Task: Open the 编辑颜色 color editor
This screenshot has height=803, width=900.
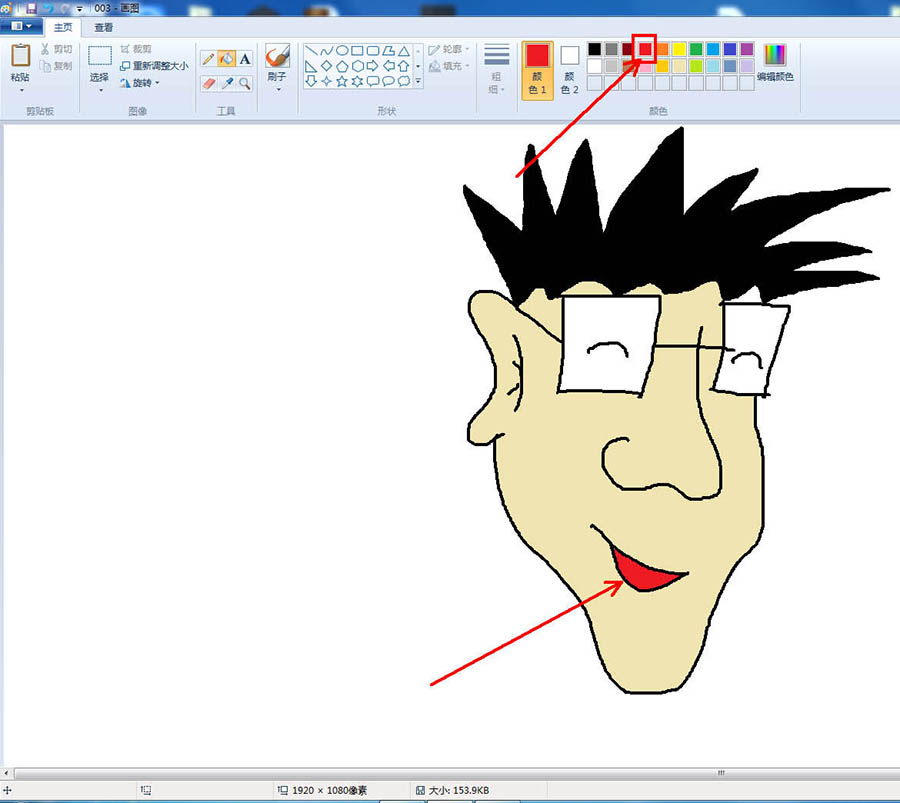Action: (x=775, y=63)
